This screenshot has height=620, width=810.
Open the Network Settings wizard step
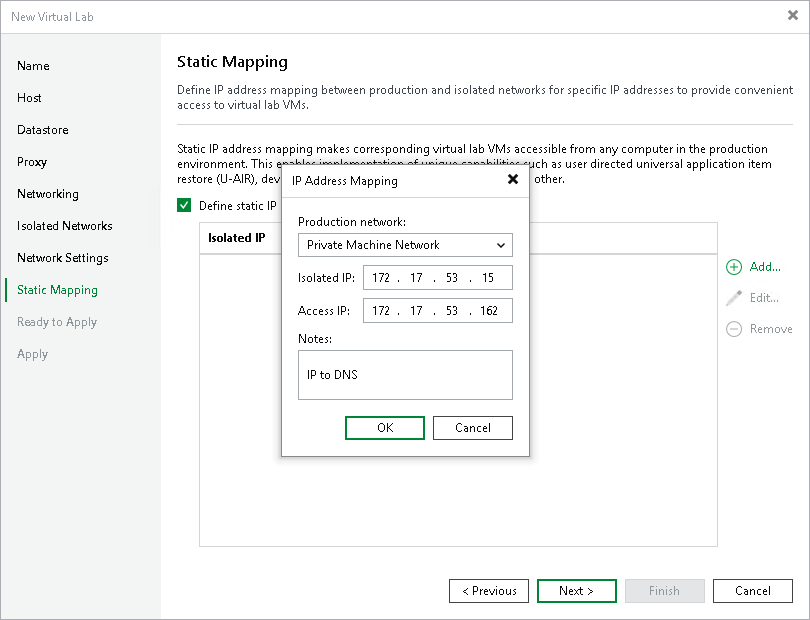[x=63, y=258]
